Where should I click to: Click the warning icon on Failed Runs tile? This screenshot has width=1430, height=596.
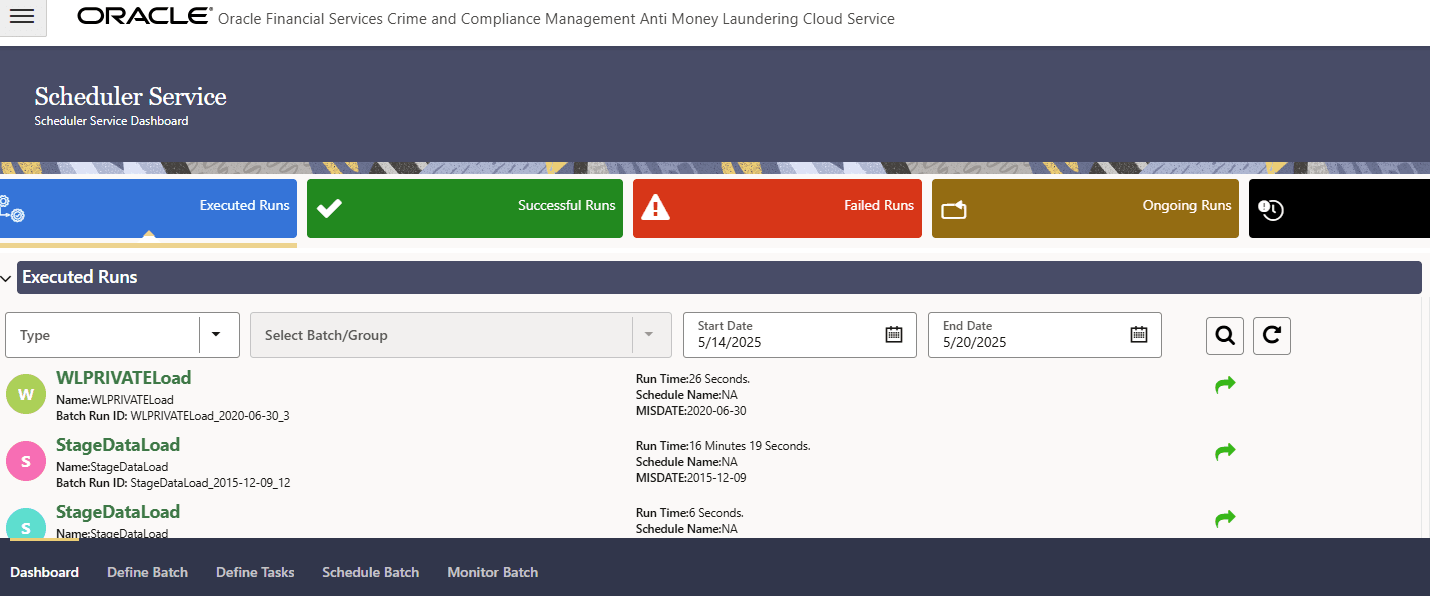pos(656,206)
